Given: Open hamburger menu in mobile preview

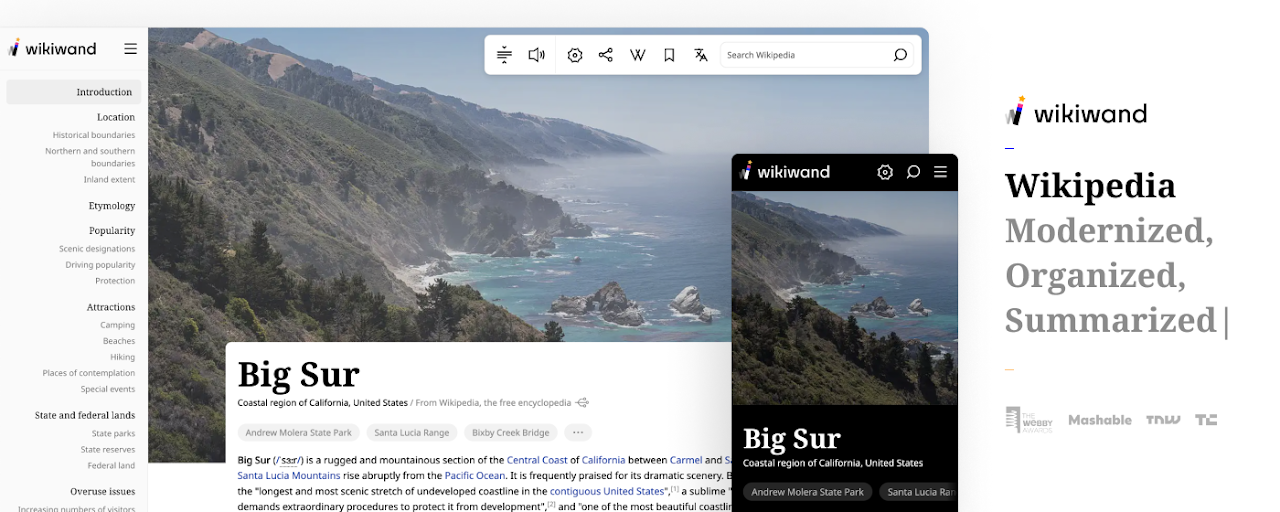Looking at the screenshot, I should (x=940, y=172).
